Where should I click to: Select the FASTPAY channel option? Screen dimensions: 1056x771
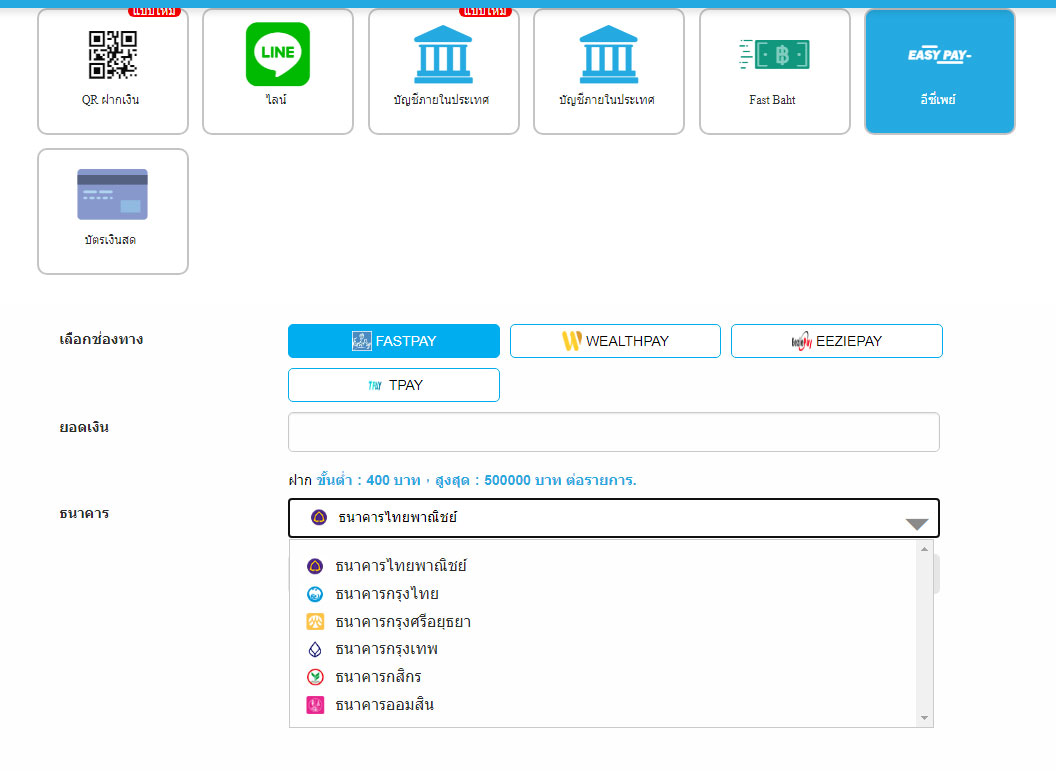tap(394, 341)
